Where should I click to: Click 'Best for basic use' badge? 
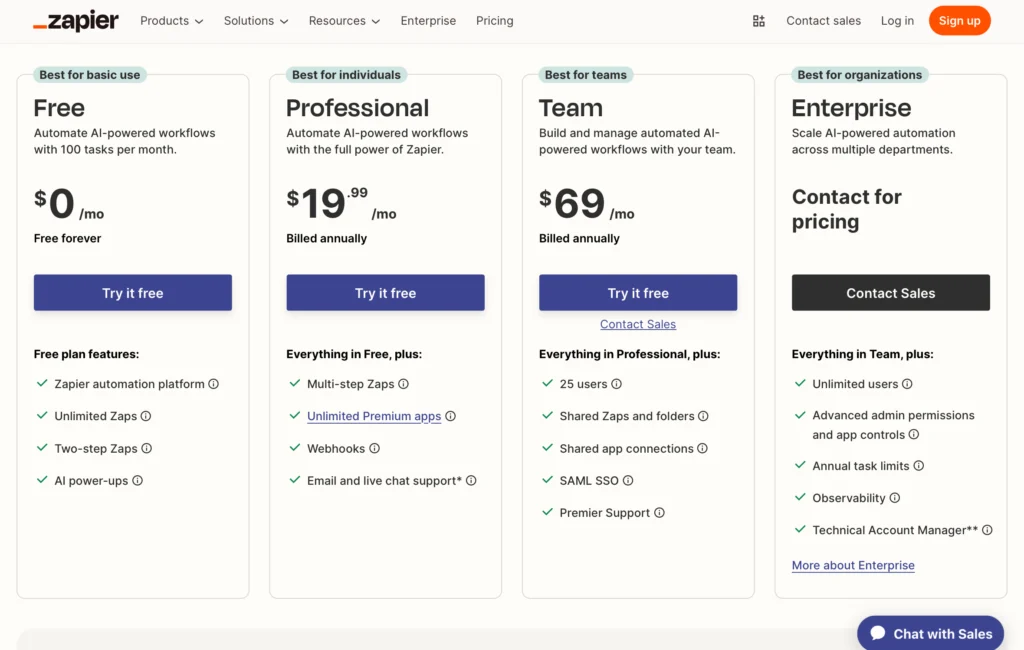[x=89, y=75]
